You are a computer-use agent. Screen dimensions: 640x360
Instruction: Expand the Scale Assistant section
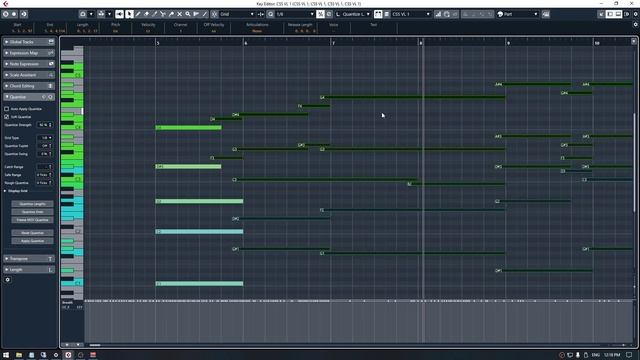[29, 75]
